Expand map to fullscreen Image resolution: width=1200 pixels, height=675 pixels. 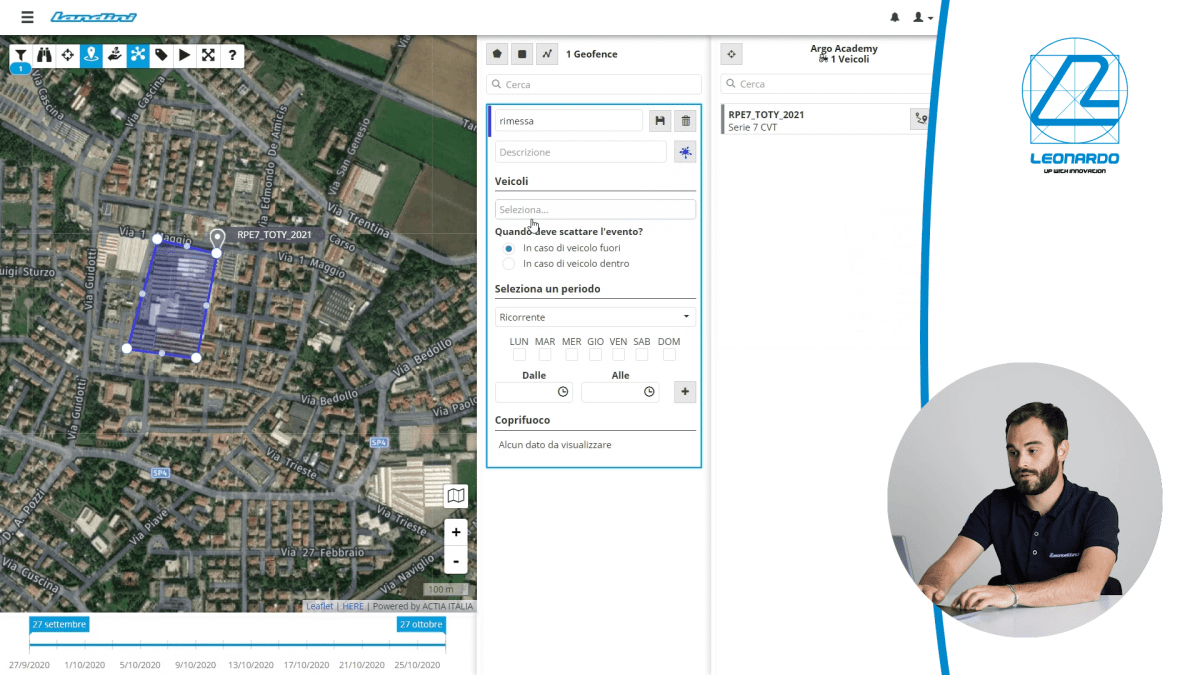click(x=208, y=55)
